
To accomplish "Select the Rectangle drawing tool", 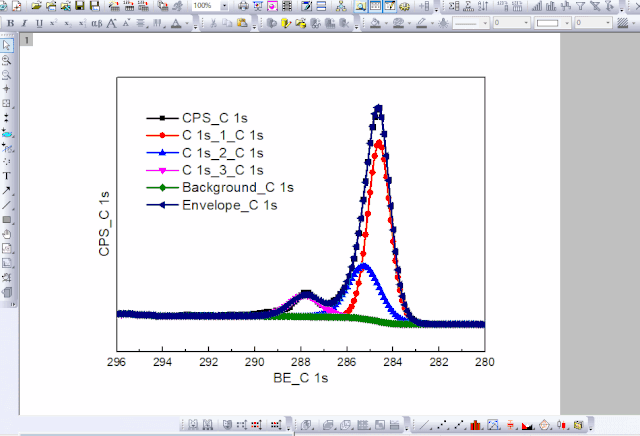I will click(x=7, y=219).
